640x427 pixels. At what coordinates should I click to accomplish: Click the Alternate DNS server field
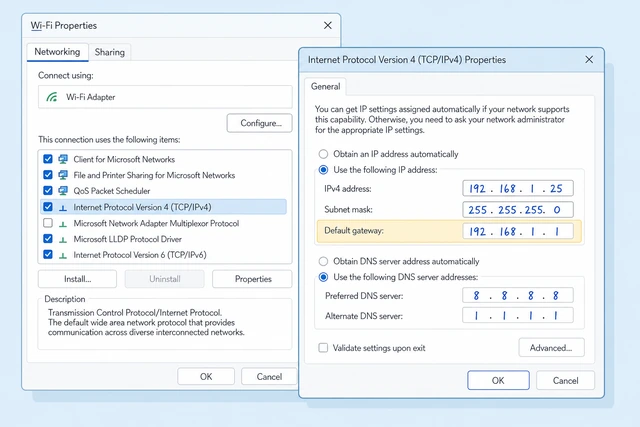pyautogui.click(x=518, y=316)
